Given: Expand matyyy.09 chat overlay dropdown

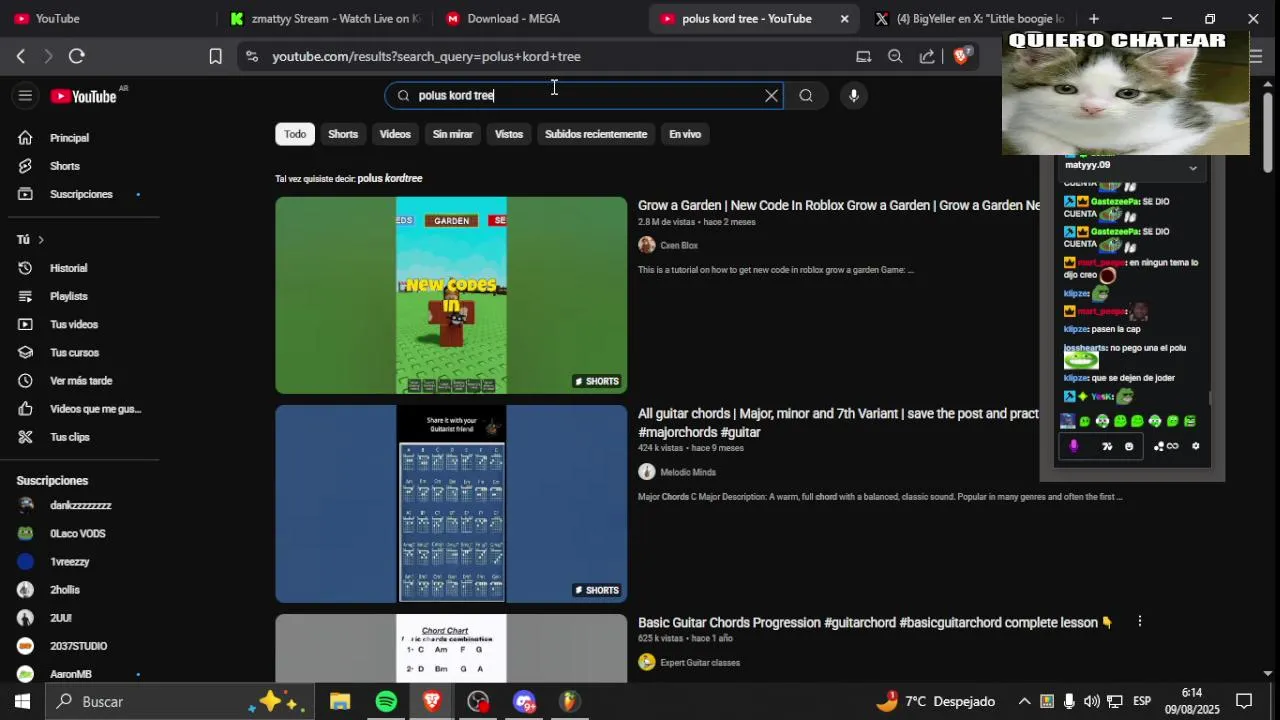Looking at the screenshot, I should 1192,168.
